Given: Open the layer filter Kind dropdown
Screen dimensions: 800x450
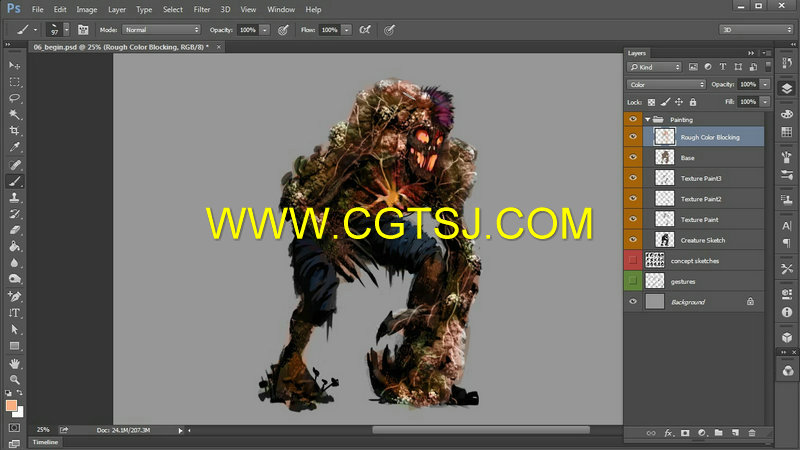Looking at the screenshot, I should click(654, 67).
